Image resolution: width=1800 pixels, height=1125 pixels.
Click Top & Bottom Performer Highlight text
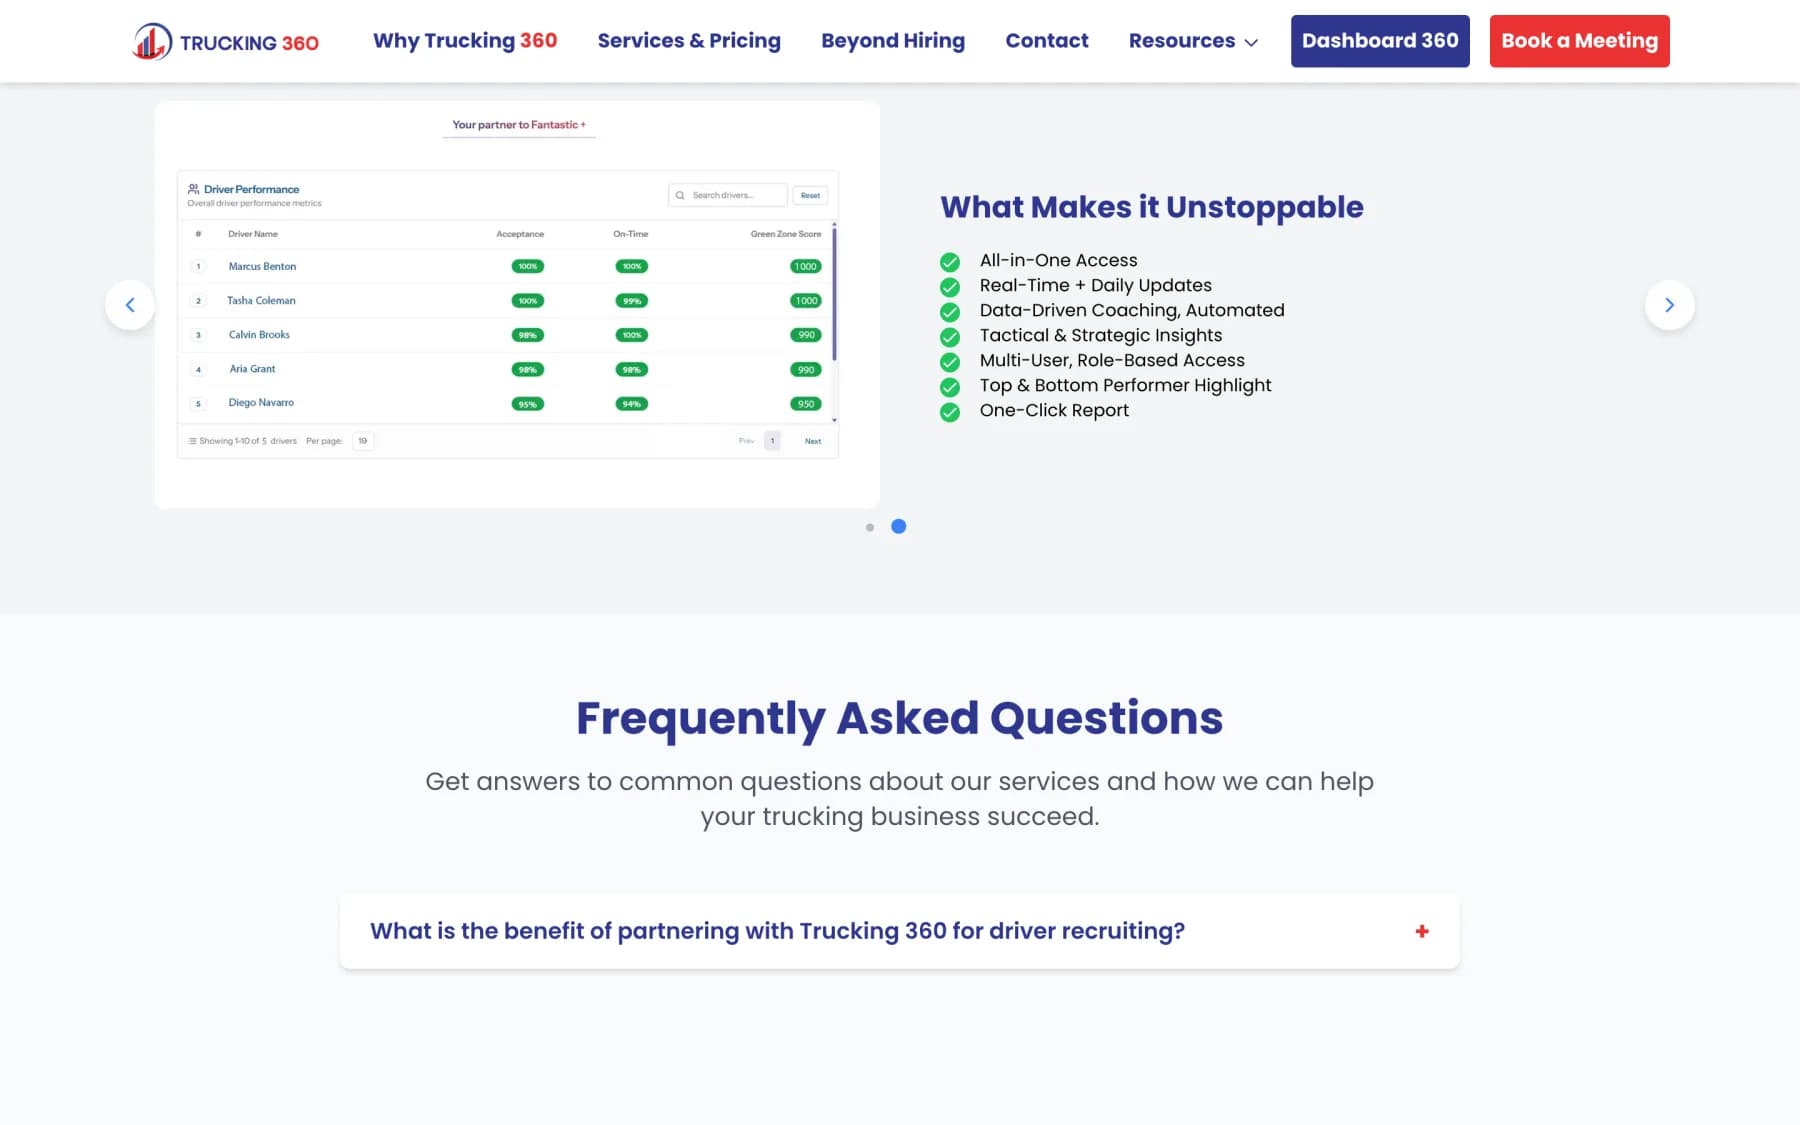(x=1125, y=385)
